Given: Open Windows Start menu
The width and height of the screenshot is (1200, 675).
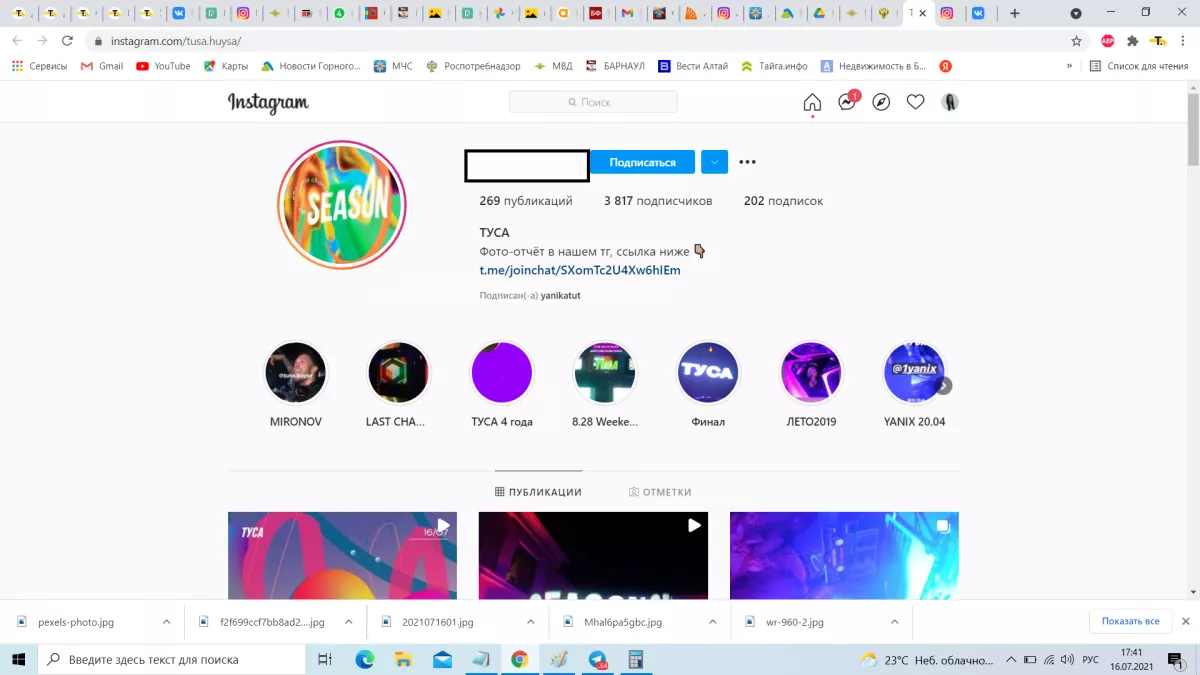Looking at the screenshot, I should click(18, 660).
